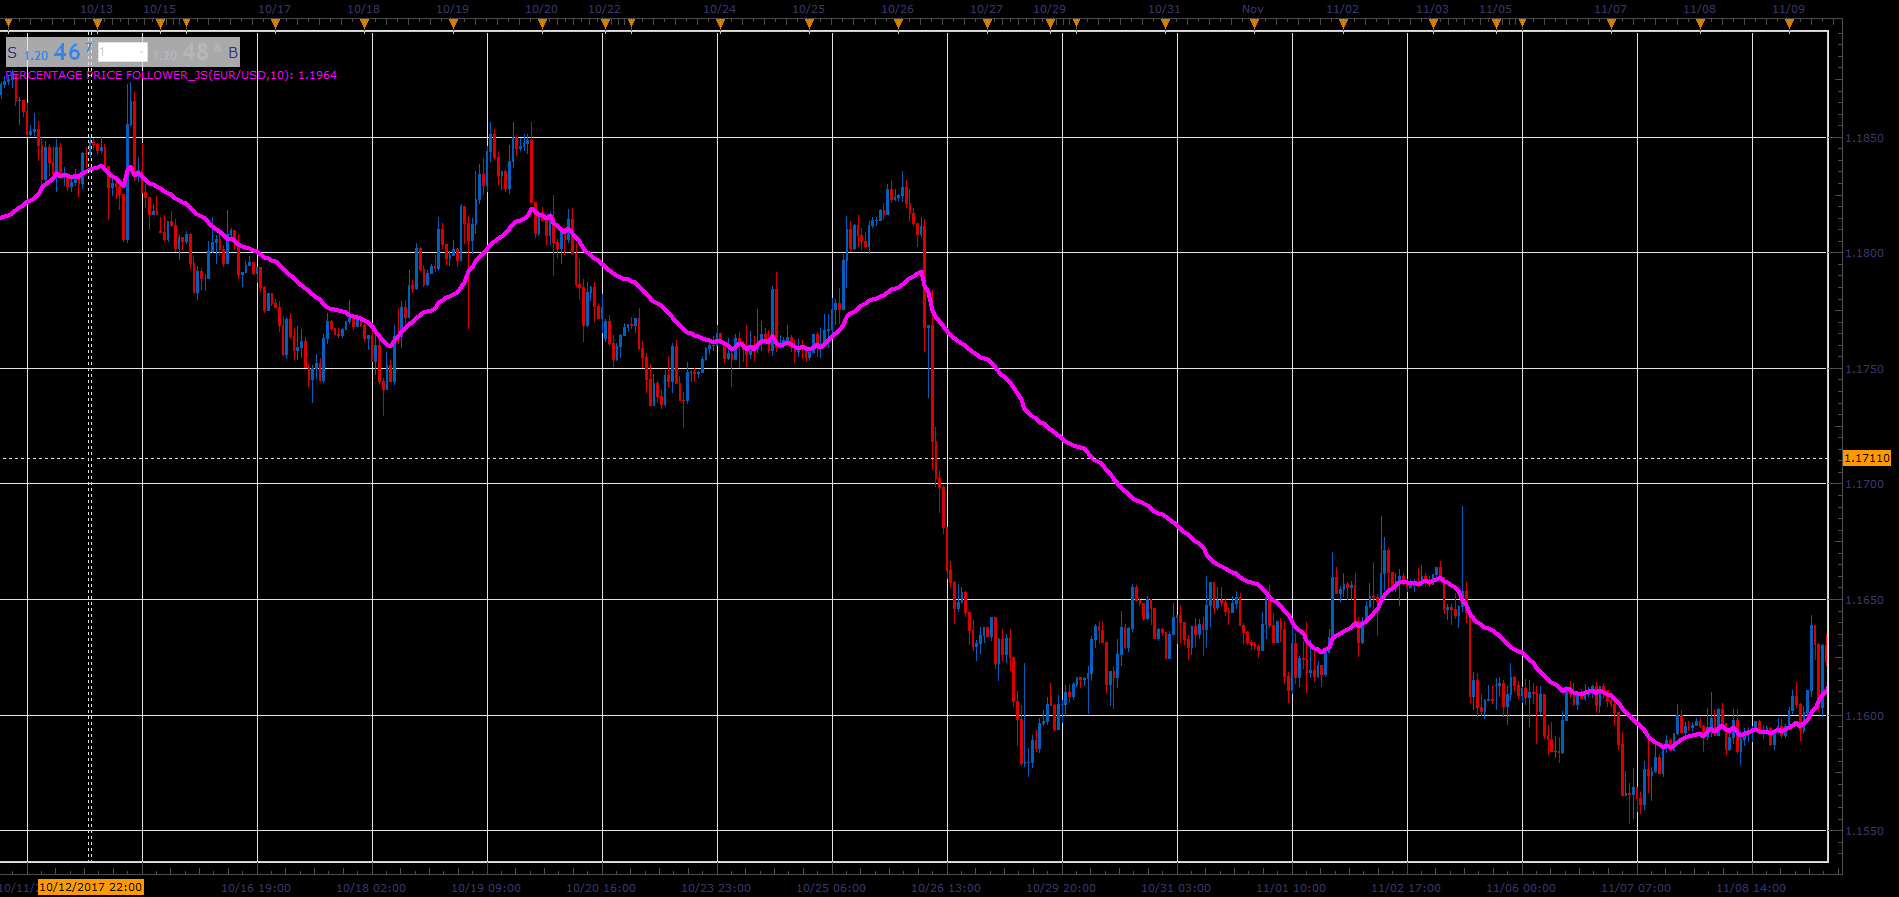
Task: Click the orange marker under 10/20
Action: pyautogui.click(x=542, y=23)
